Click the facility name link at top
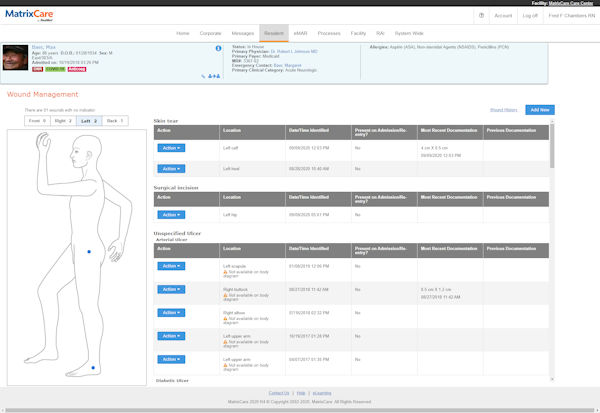 [x=571, y=3]
